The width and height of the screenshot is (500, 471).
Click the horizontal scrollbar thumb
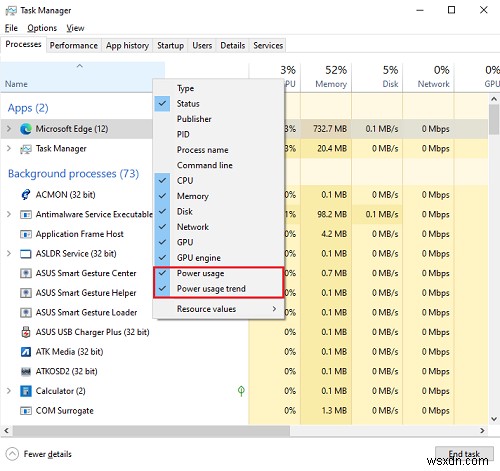click(x=151, y=430)
